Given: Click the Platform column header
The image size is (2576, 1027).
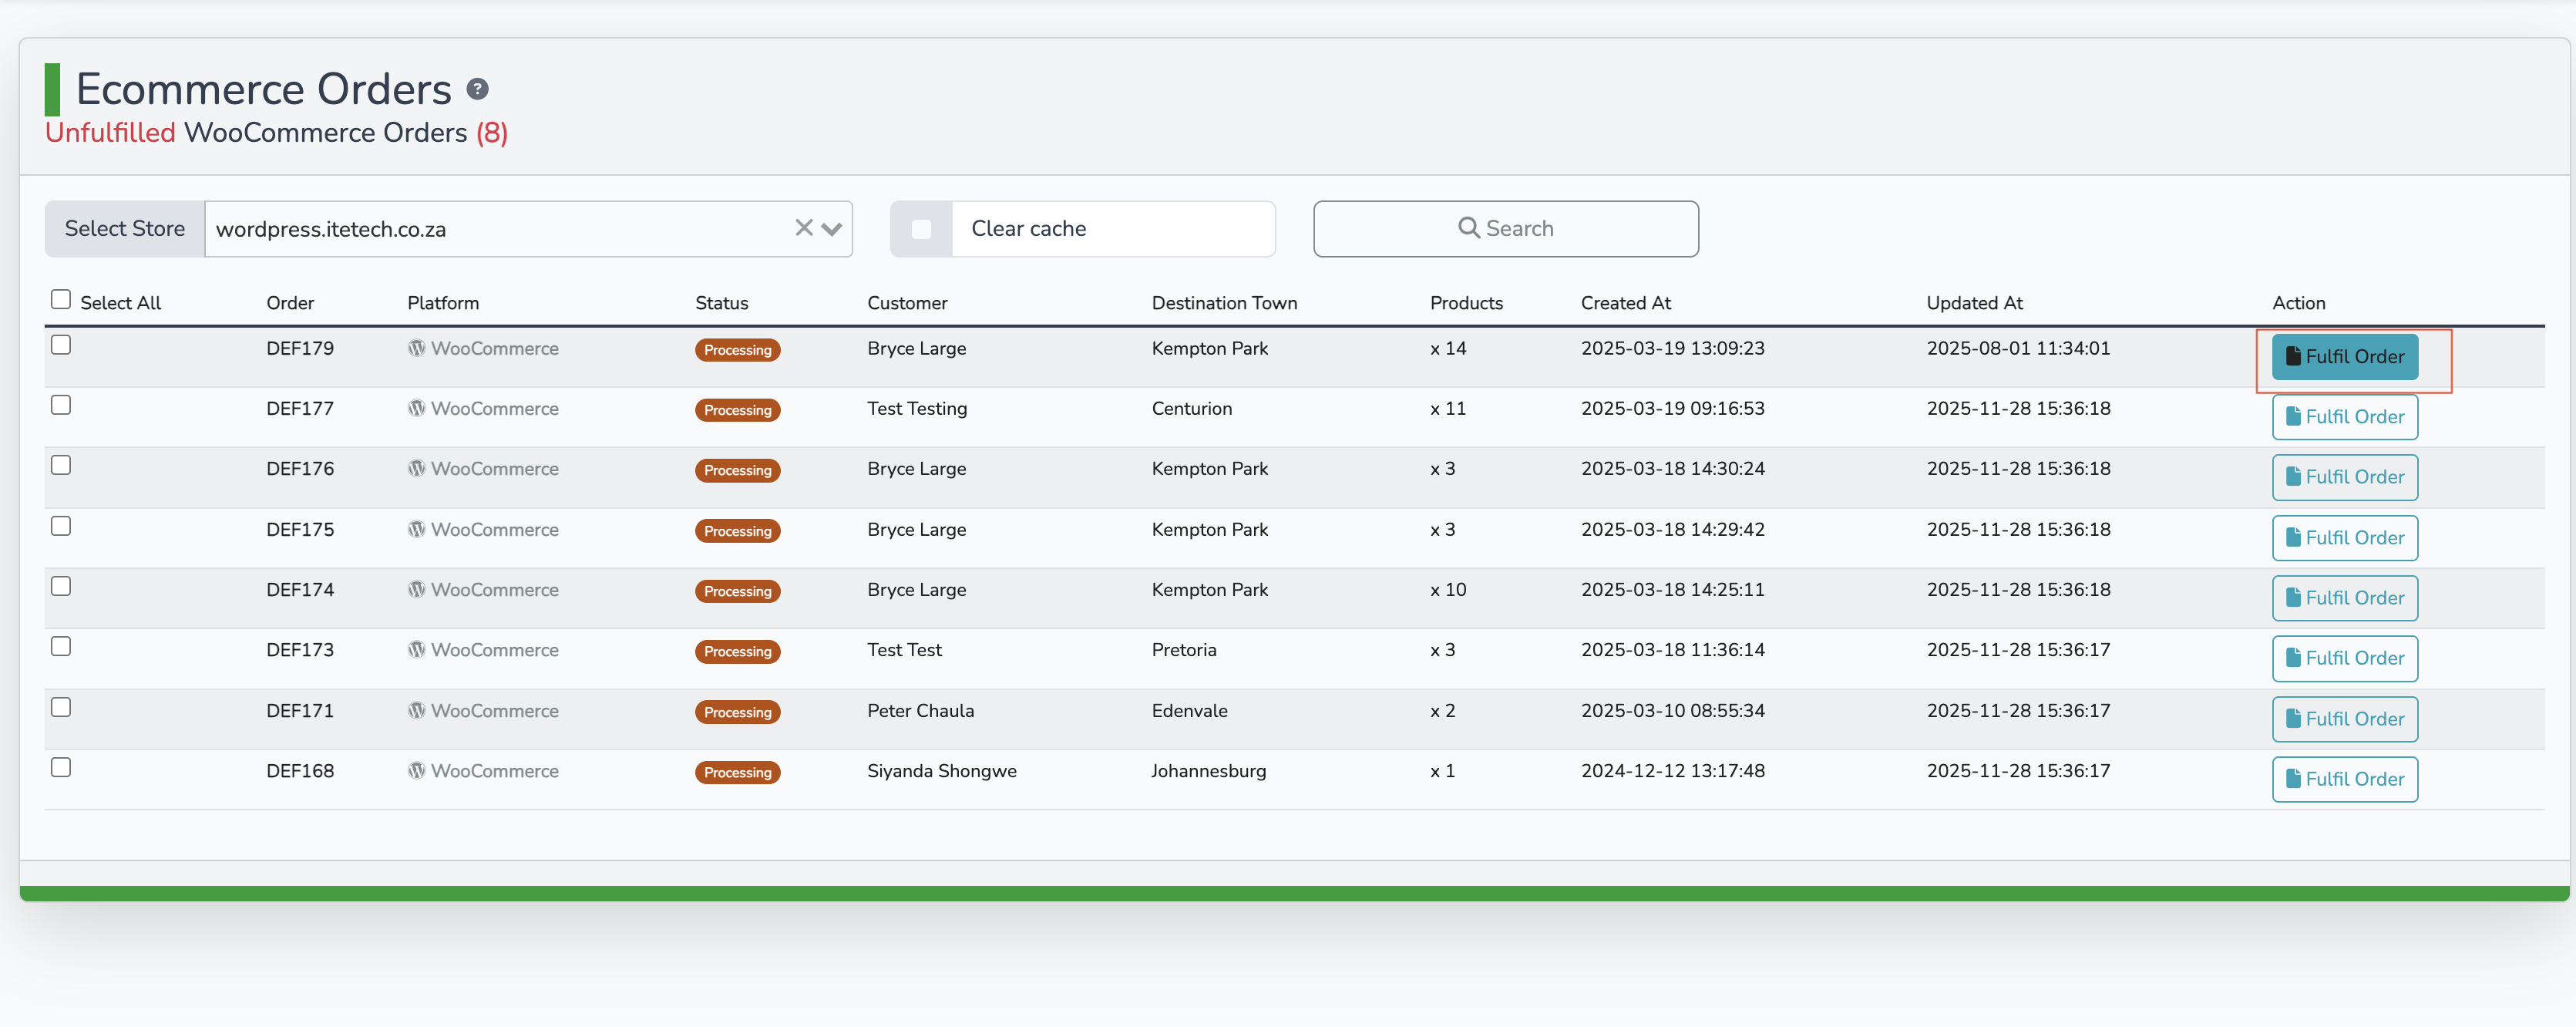Looking at the screenshot, I should (443, 303).
